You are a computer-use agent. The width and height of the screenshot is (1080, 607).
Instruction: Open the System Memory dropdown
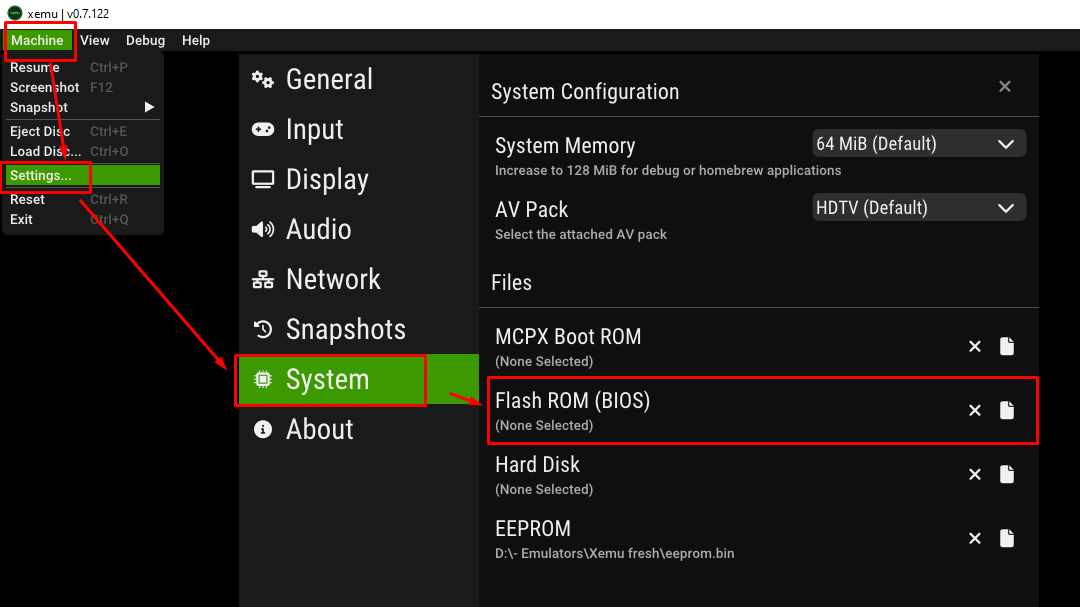pyautogui.click(x=919, y=144)
